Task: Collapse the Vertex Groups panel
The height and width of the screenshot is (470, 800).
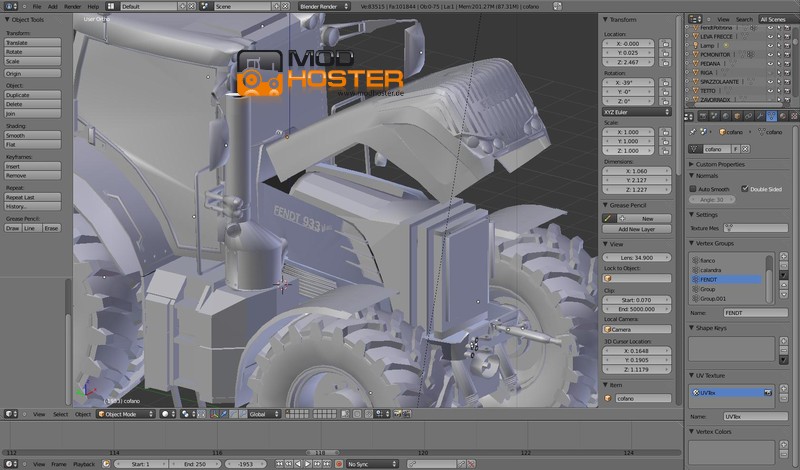Action: (692, 243)
